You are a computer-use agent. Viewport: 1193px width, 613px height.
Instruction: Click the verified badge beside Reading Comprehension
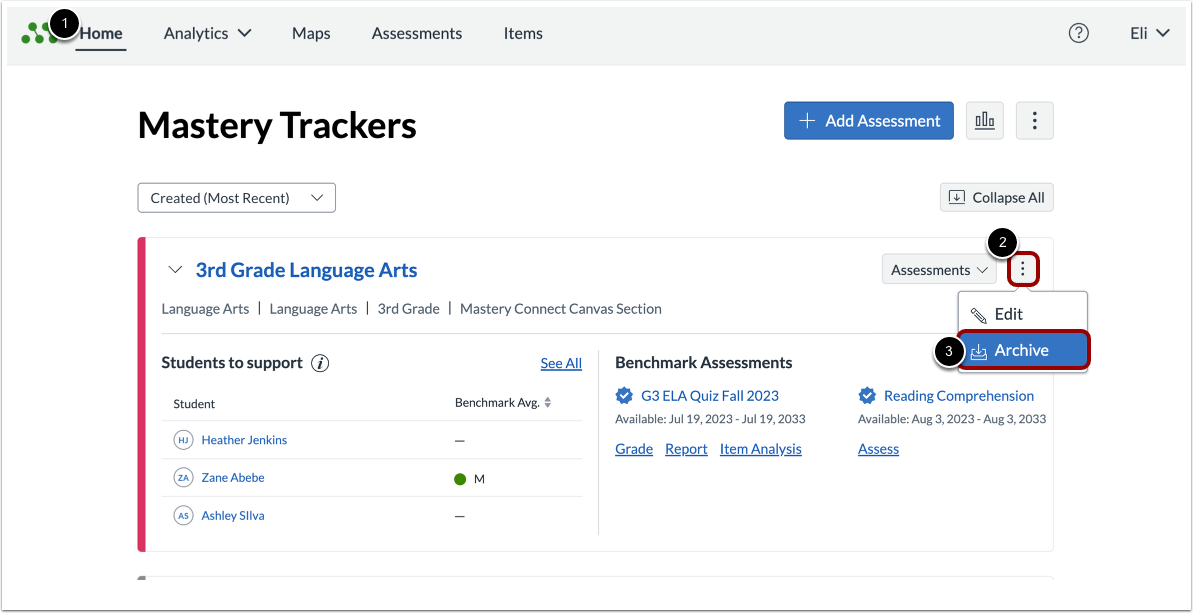coord(867,395)
